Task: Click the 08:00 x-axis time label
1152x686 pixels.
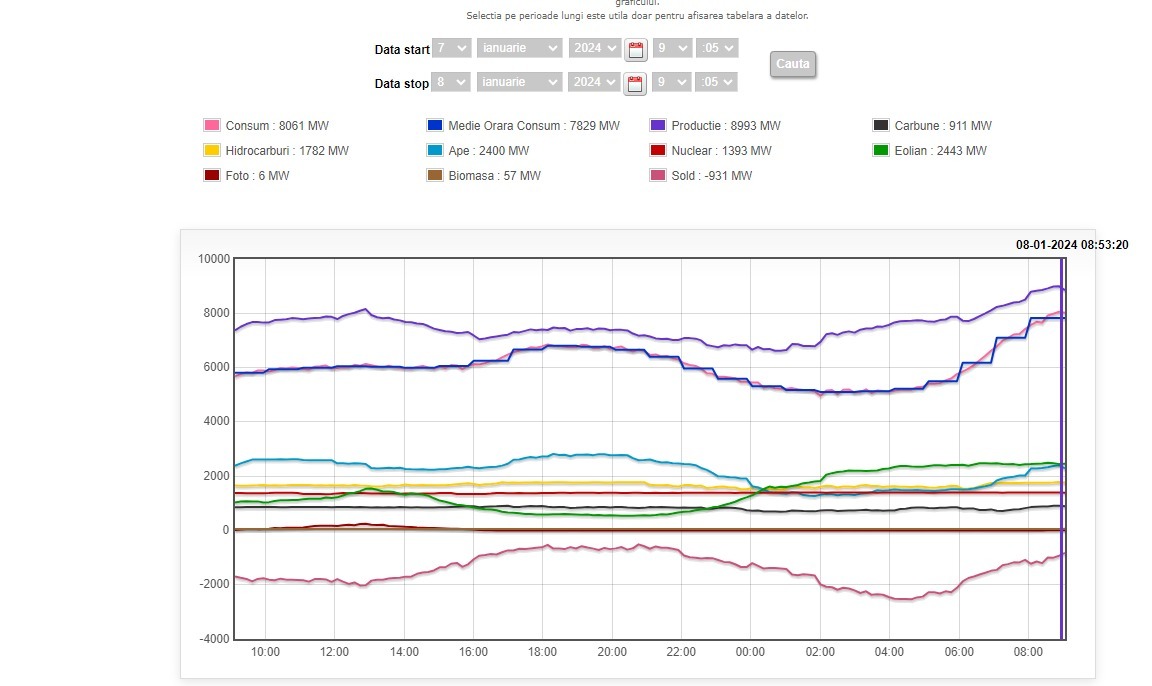Action: (1028, 651)
